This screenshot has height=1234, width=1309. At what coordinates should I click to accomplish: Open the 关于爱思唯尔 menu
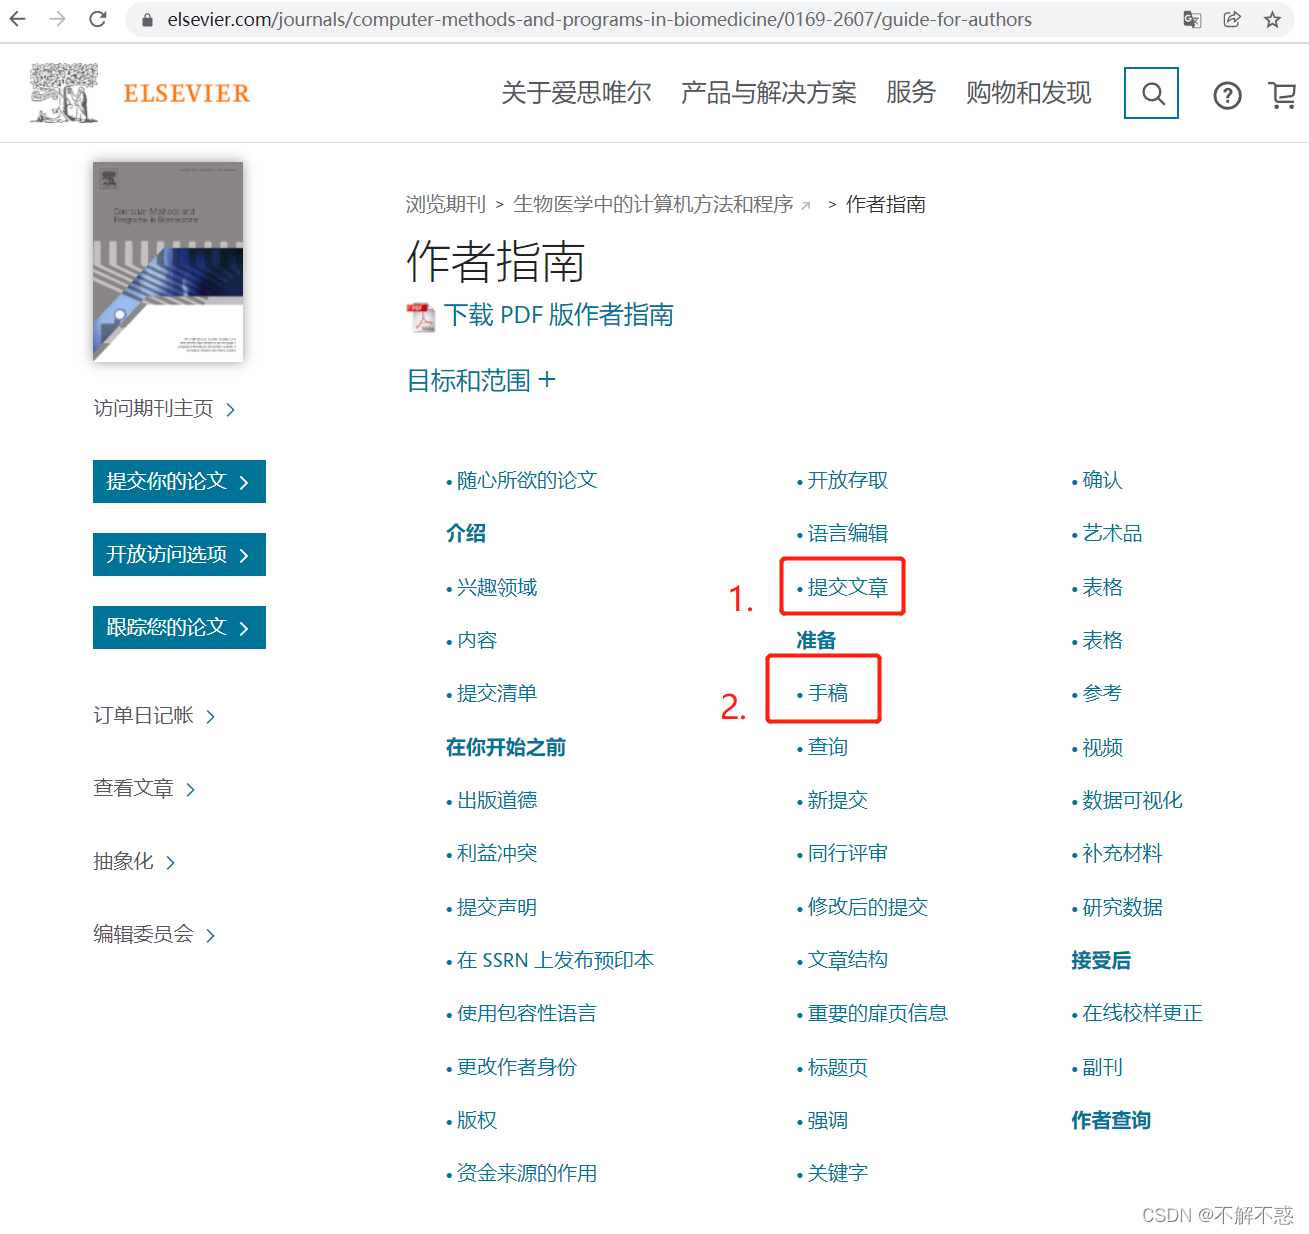[x=576, y=93]
